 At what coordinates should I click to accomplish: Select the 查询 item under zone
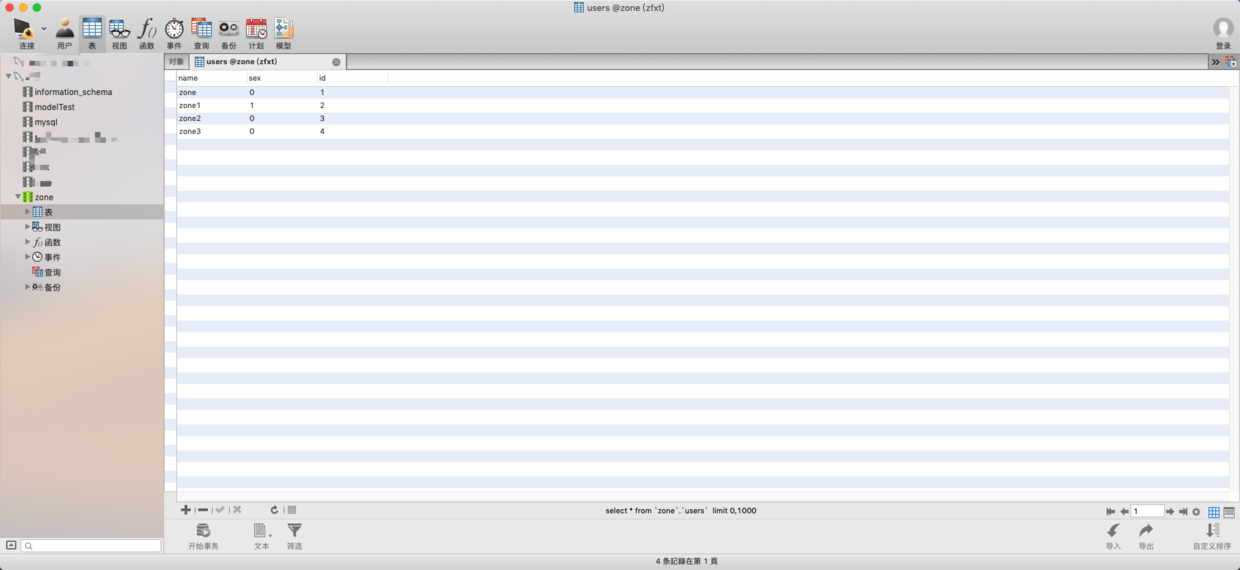(x=46, y=272)
